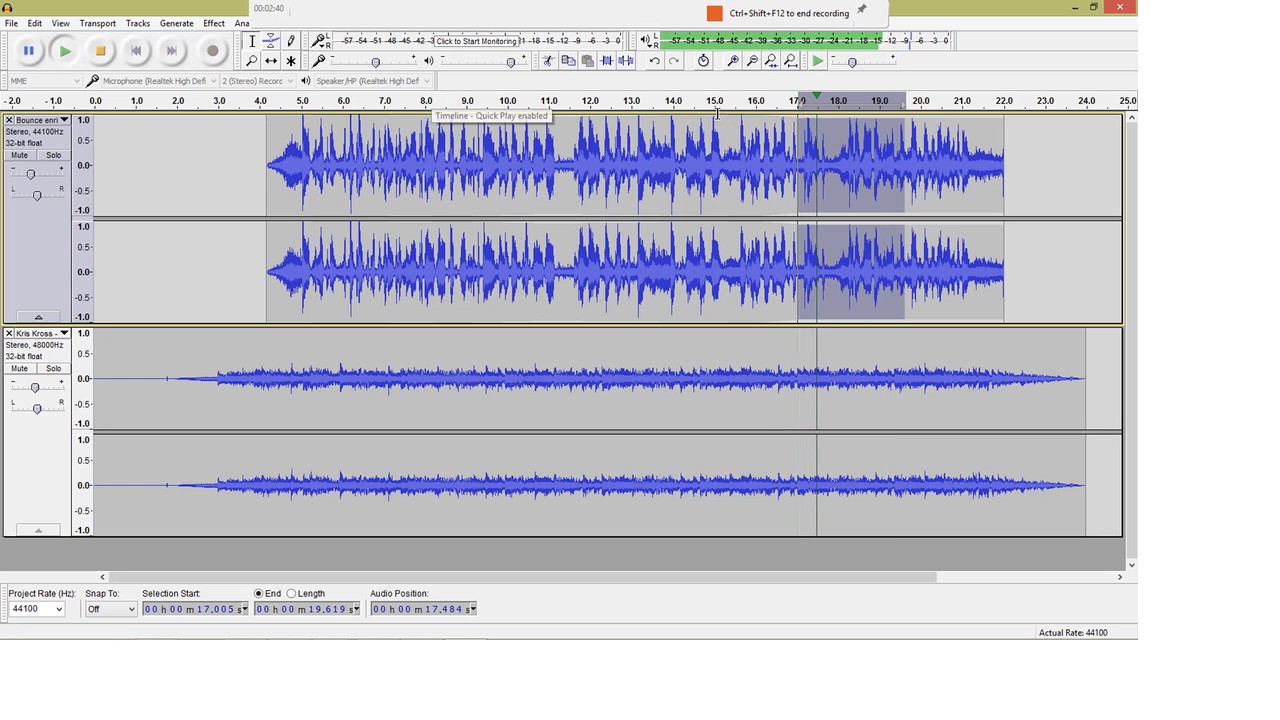Image resolution: width=1280 pixels, height=720 pixels.
Task: Close the Kris Kross track with its X button
Action: pyautogui.click(x=9, y=333)
